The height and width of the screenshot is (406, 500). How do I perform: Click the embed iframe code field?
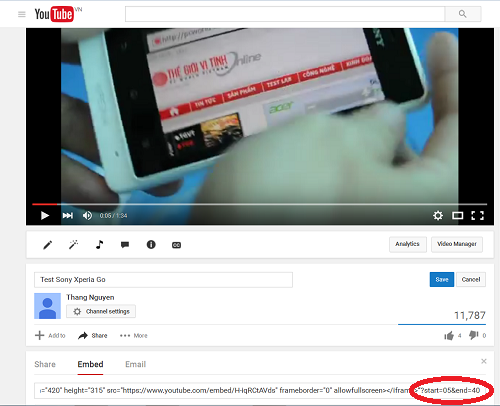click(260, 390)
